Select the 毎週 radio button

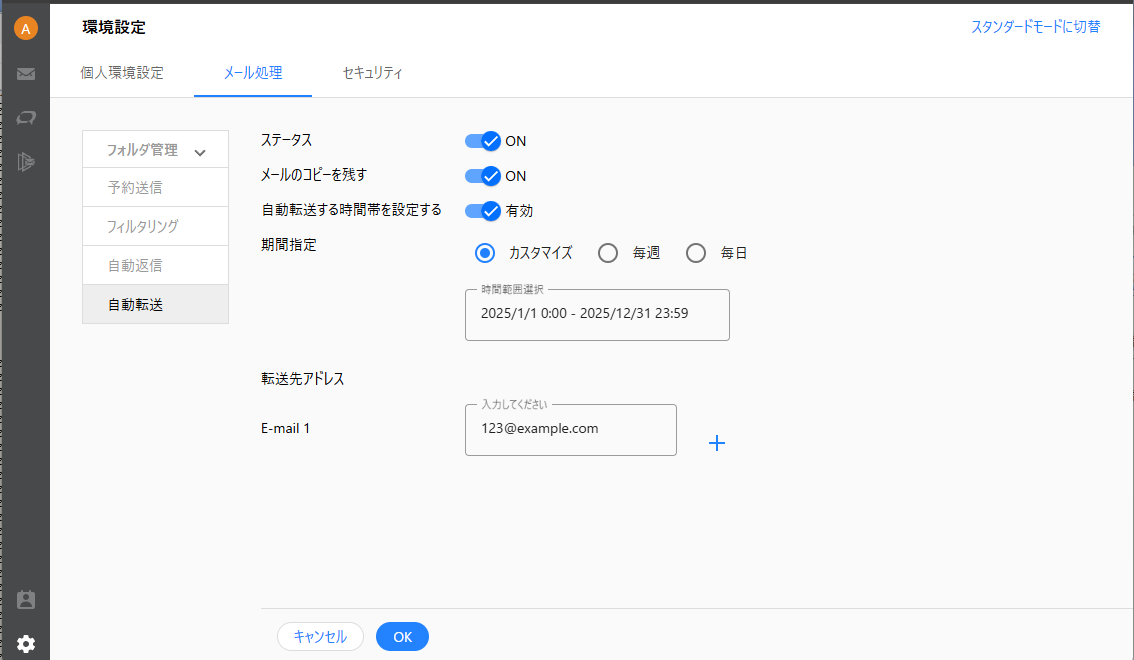[x=608, y=253]
